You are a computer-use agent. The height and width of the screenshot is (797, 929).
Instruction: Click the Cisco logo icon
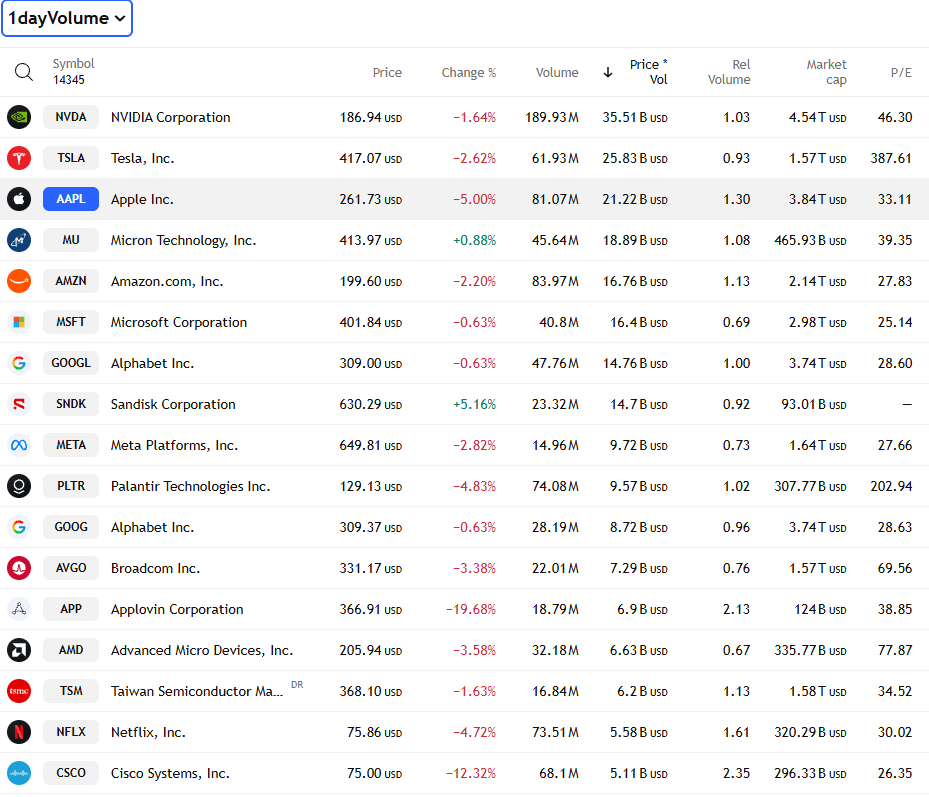tap(19, 773)
